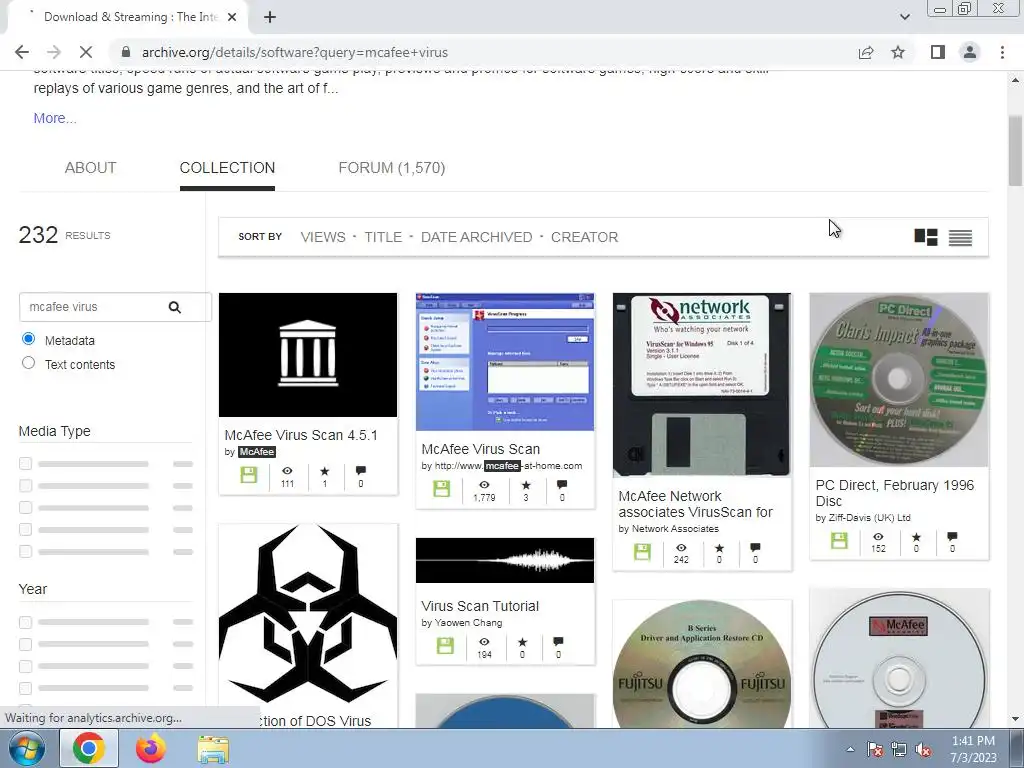Open the Virus Scan Tutorial link
The image size is (1024, 768).
[480, 606]
